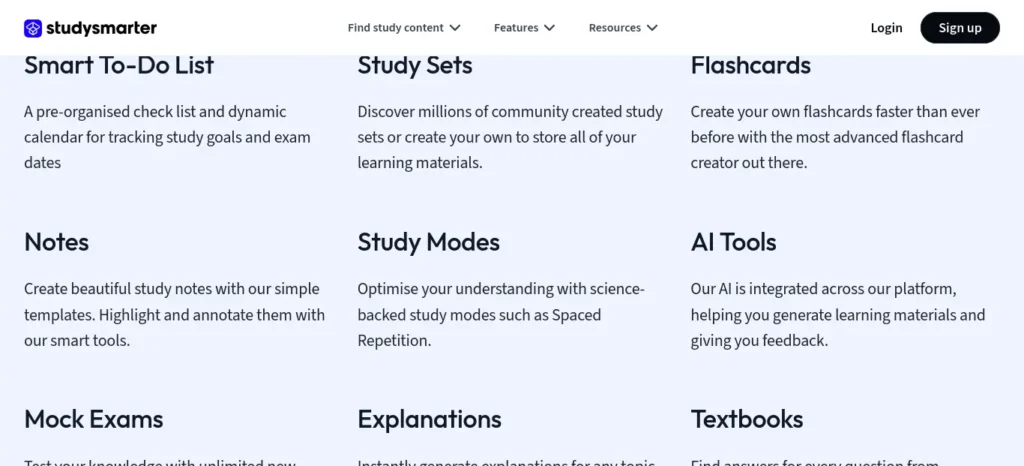
Task: Expand the Features dropdown arrow
Action: click(549, 28)
